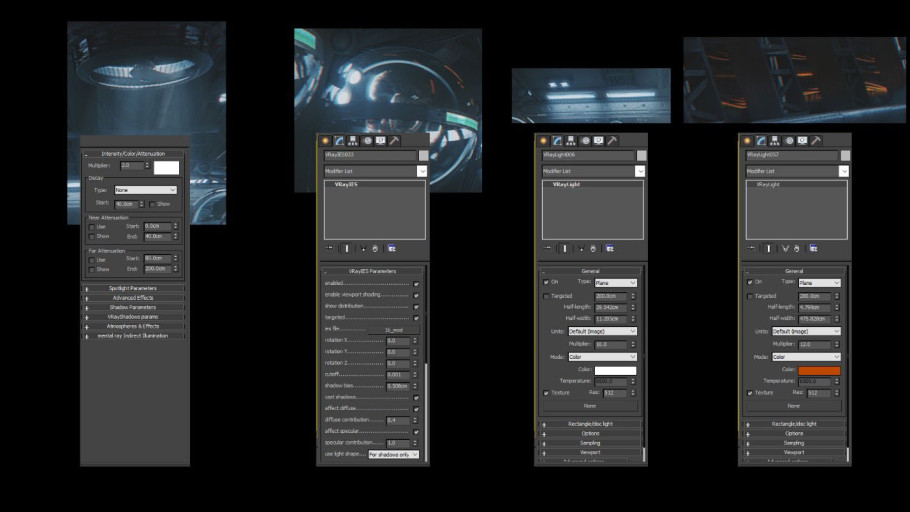The width and height of the screenshot is (910, 512).
Task: Expand Options rollout in VRayLight057 panel
Action: point(794,433)
